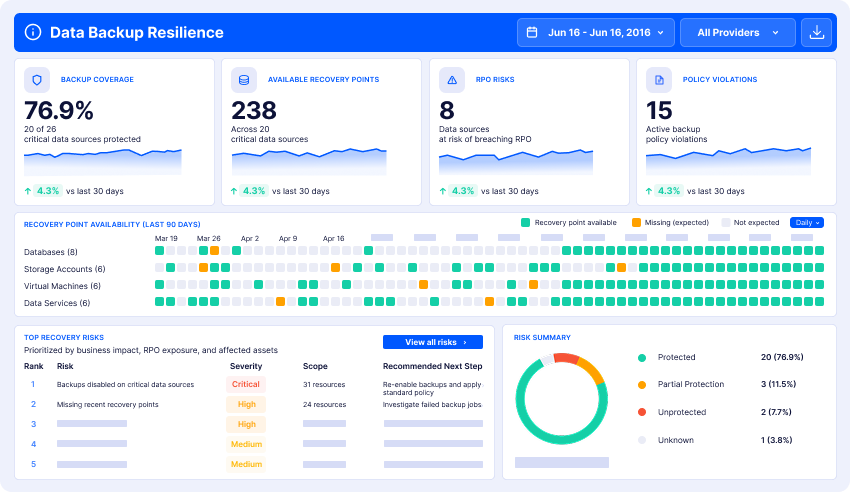
Task: Click the up arrow trend icon on RPO Risks card
Action: click(443, 191)
